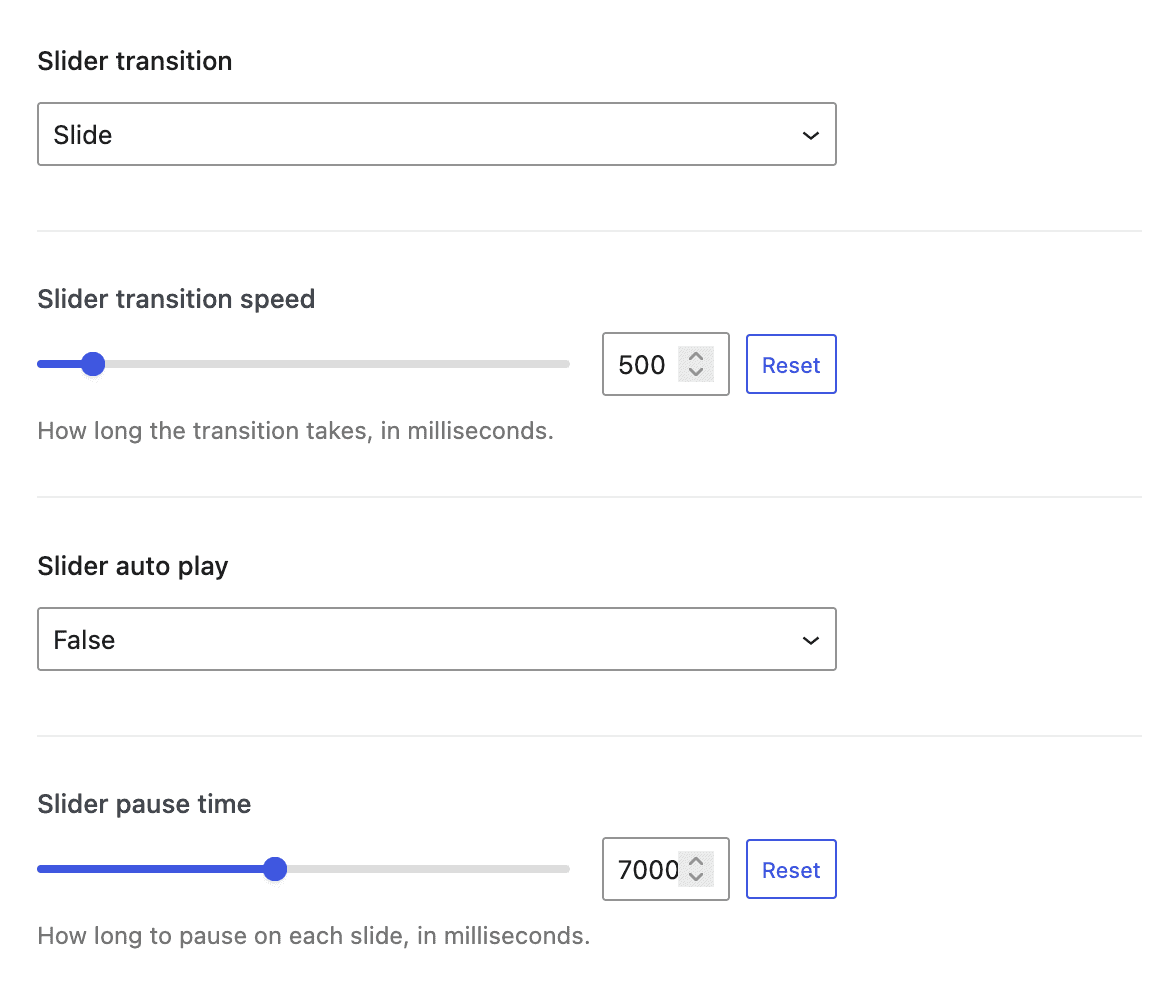Click the transition speed slider handle
1176x996 pixels.
point(93,364)
